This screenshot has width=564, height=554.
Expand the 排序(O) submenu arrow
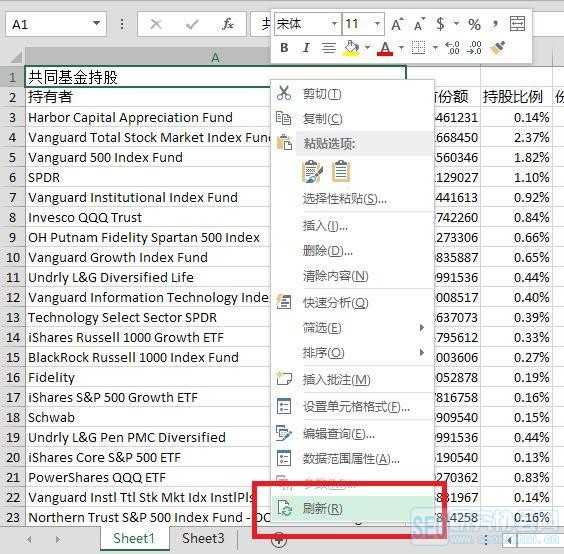pos(422,353)
